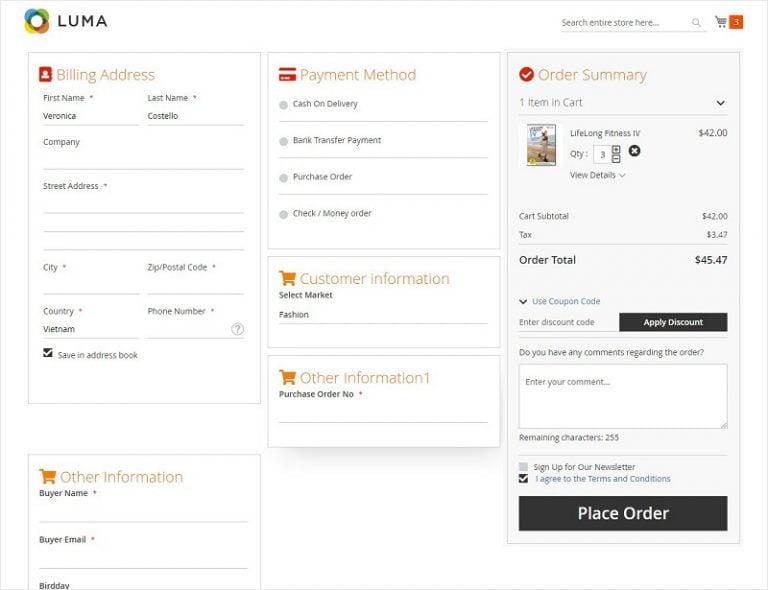
Task: Click the search magnifier icon
Action: click(696, 23)
